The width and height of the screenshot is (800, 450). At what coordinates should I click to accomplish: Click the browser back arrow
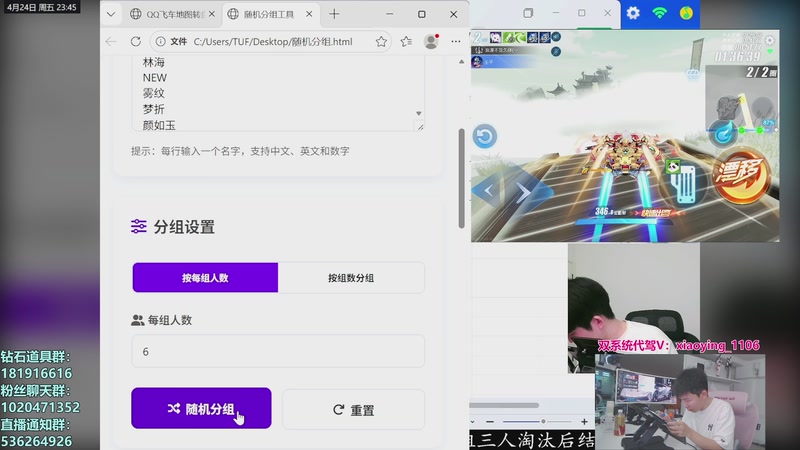click(x=111, y=41)
